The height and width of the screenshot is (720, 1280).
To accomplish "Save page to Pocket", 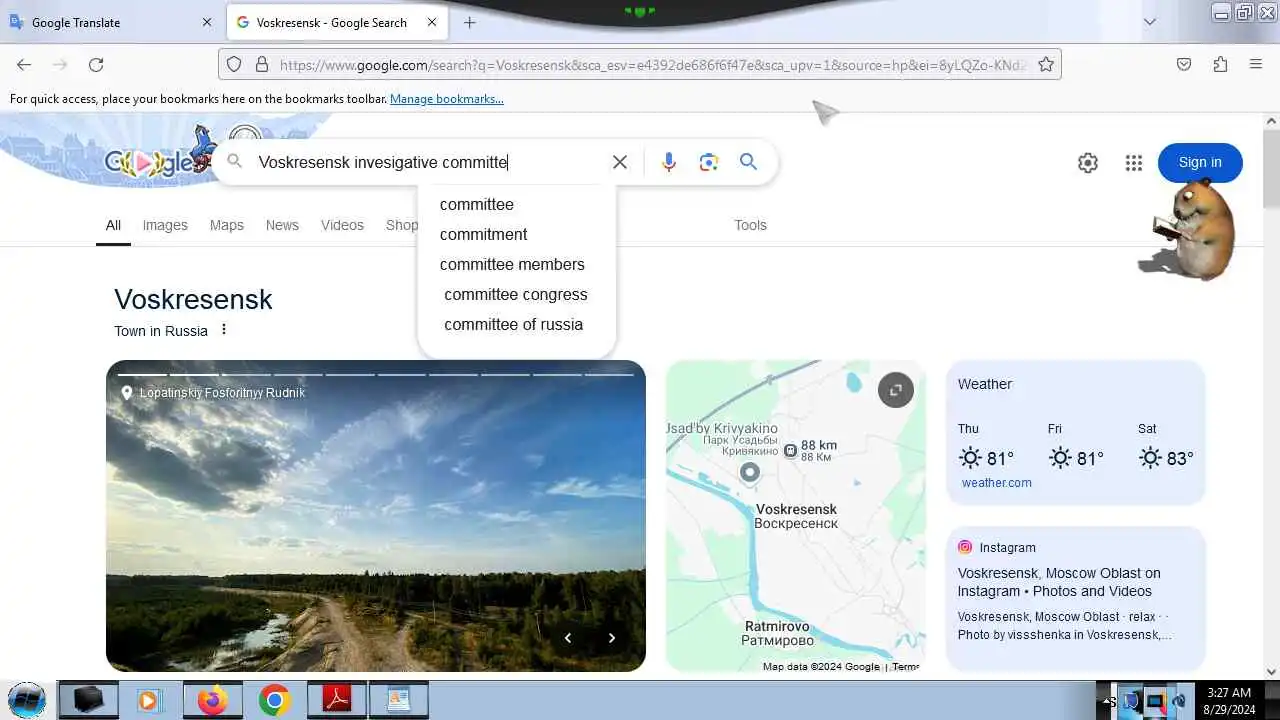I will (x=1184, y=64).
